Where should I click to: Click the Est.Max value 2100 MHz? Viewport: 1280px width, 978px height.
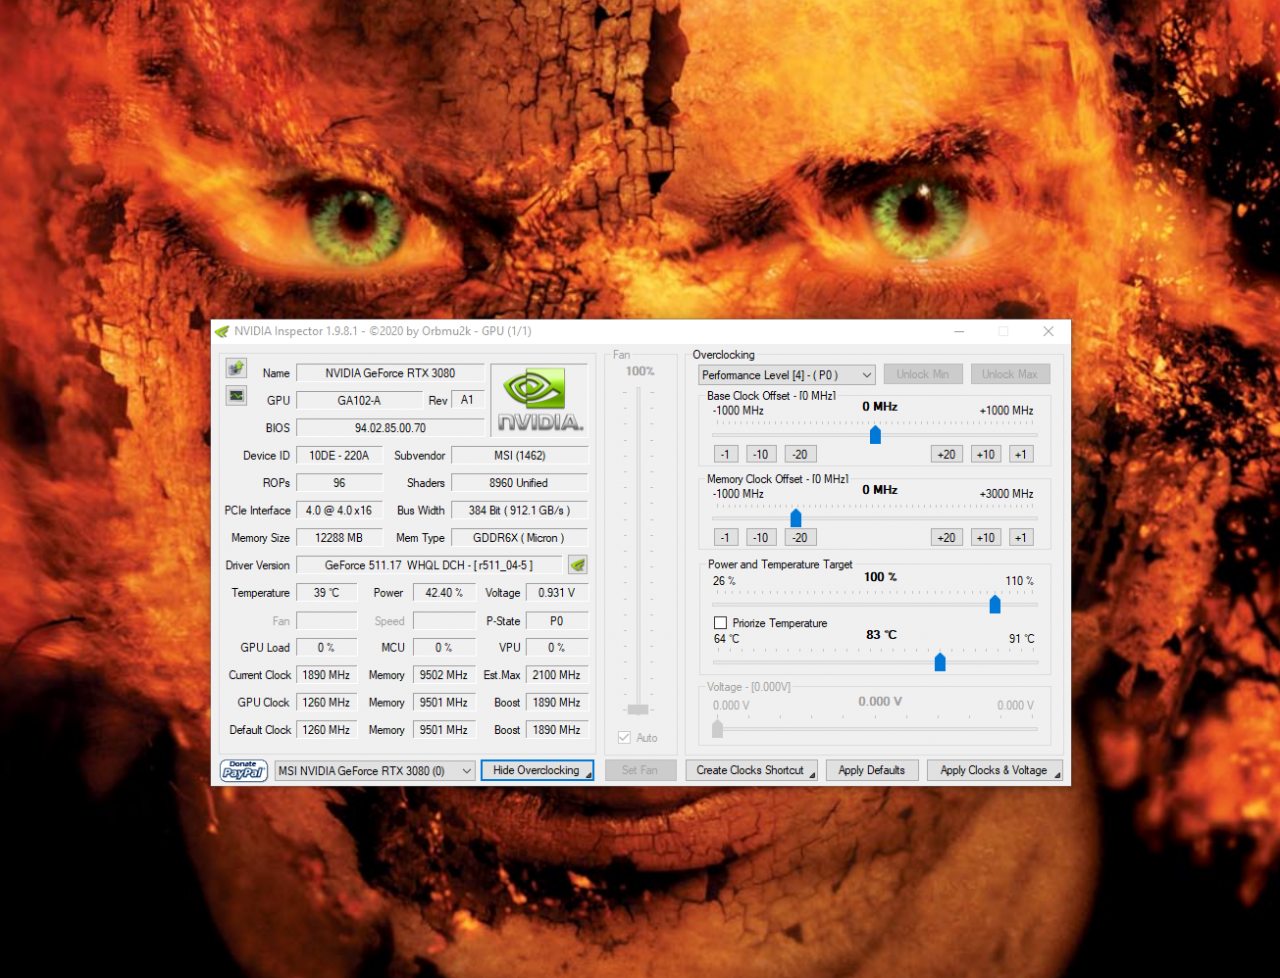click(557, 675)
